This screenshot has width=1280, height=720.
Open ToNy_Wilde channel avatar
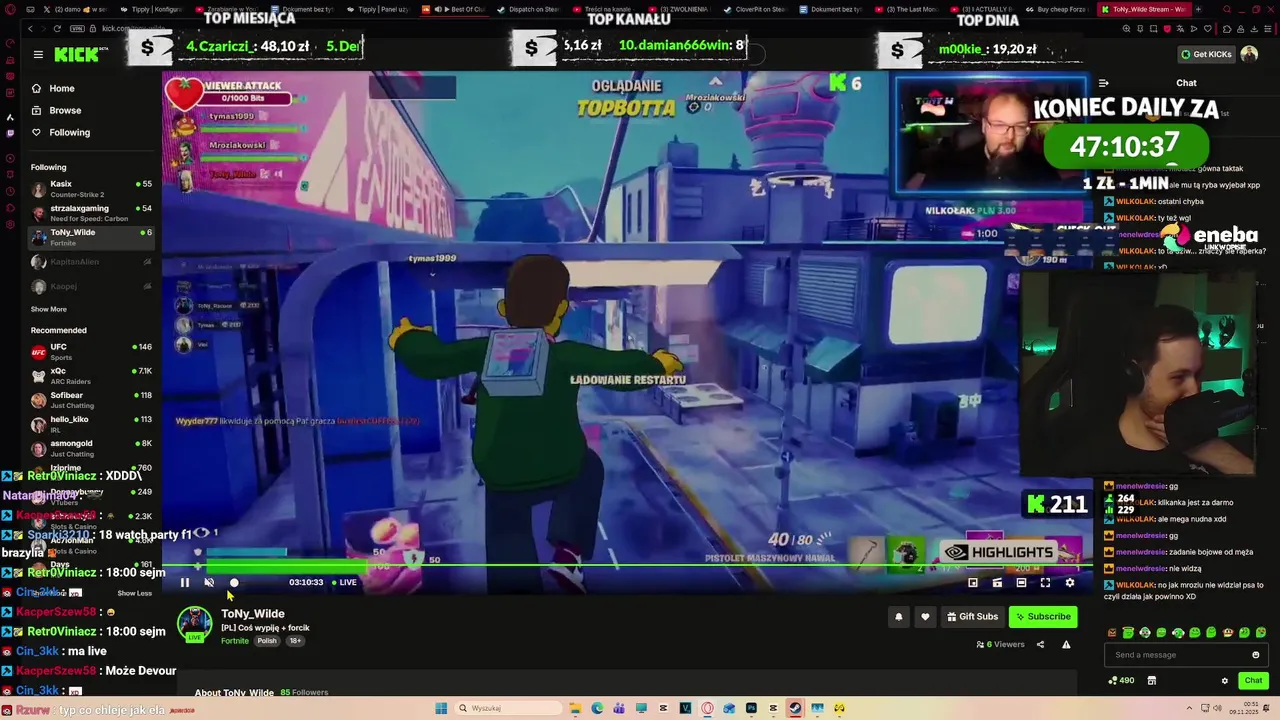(x=195, y=624)
